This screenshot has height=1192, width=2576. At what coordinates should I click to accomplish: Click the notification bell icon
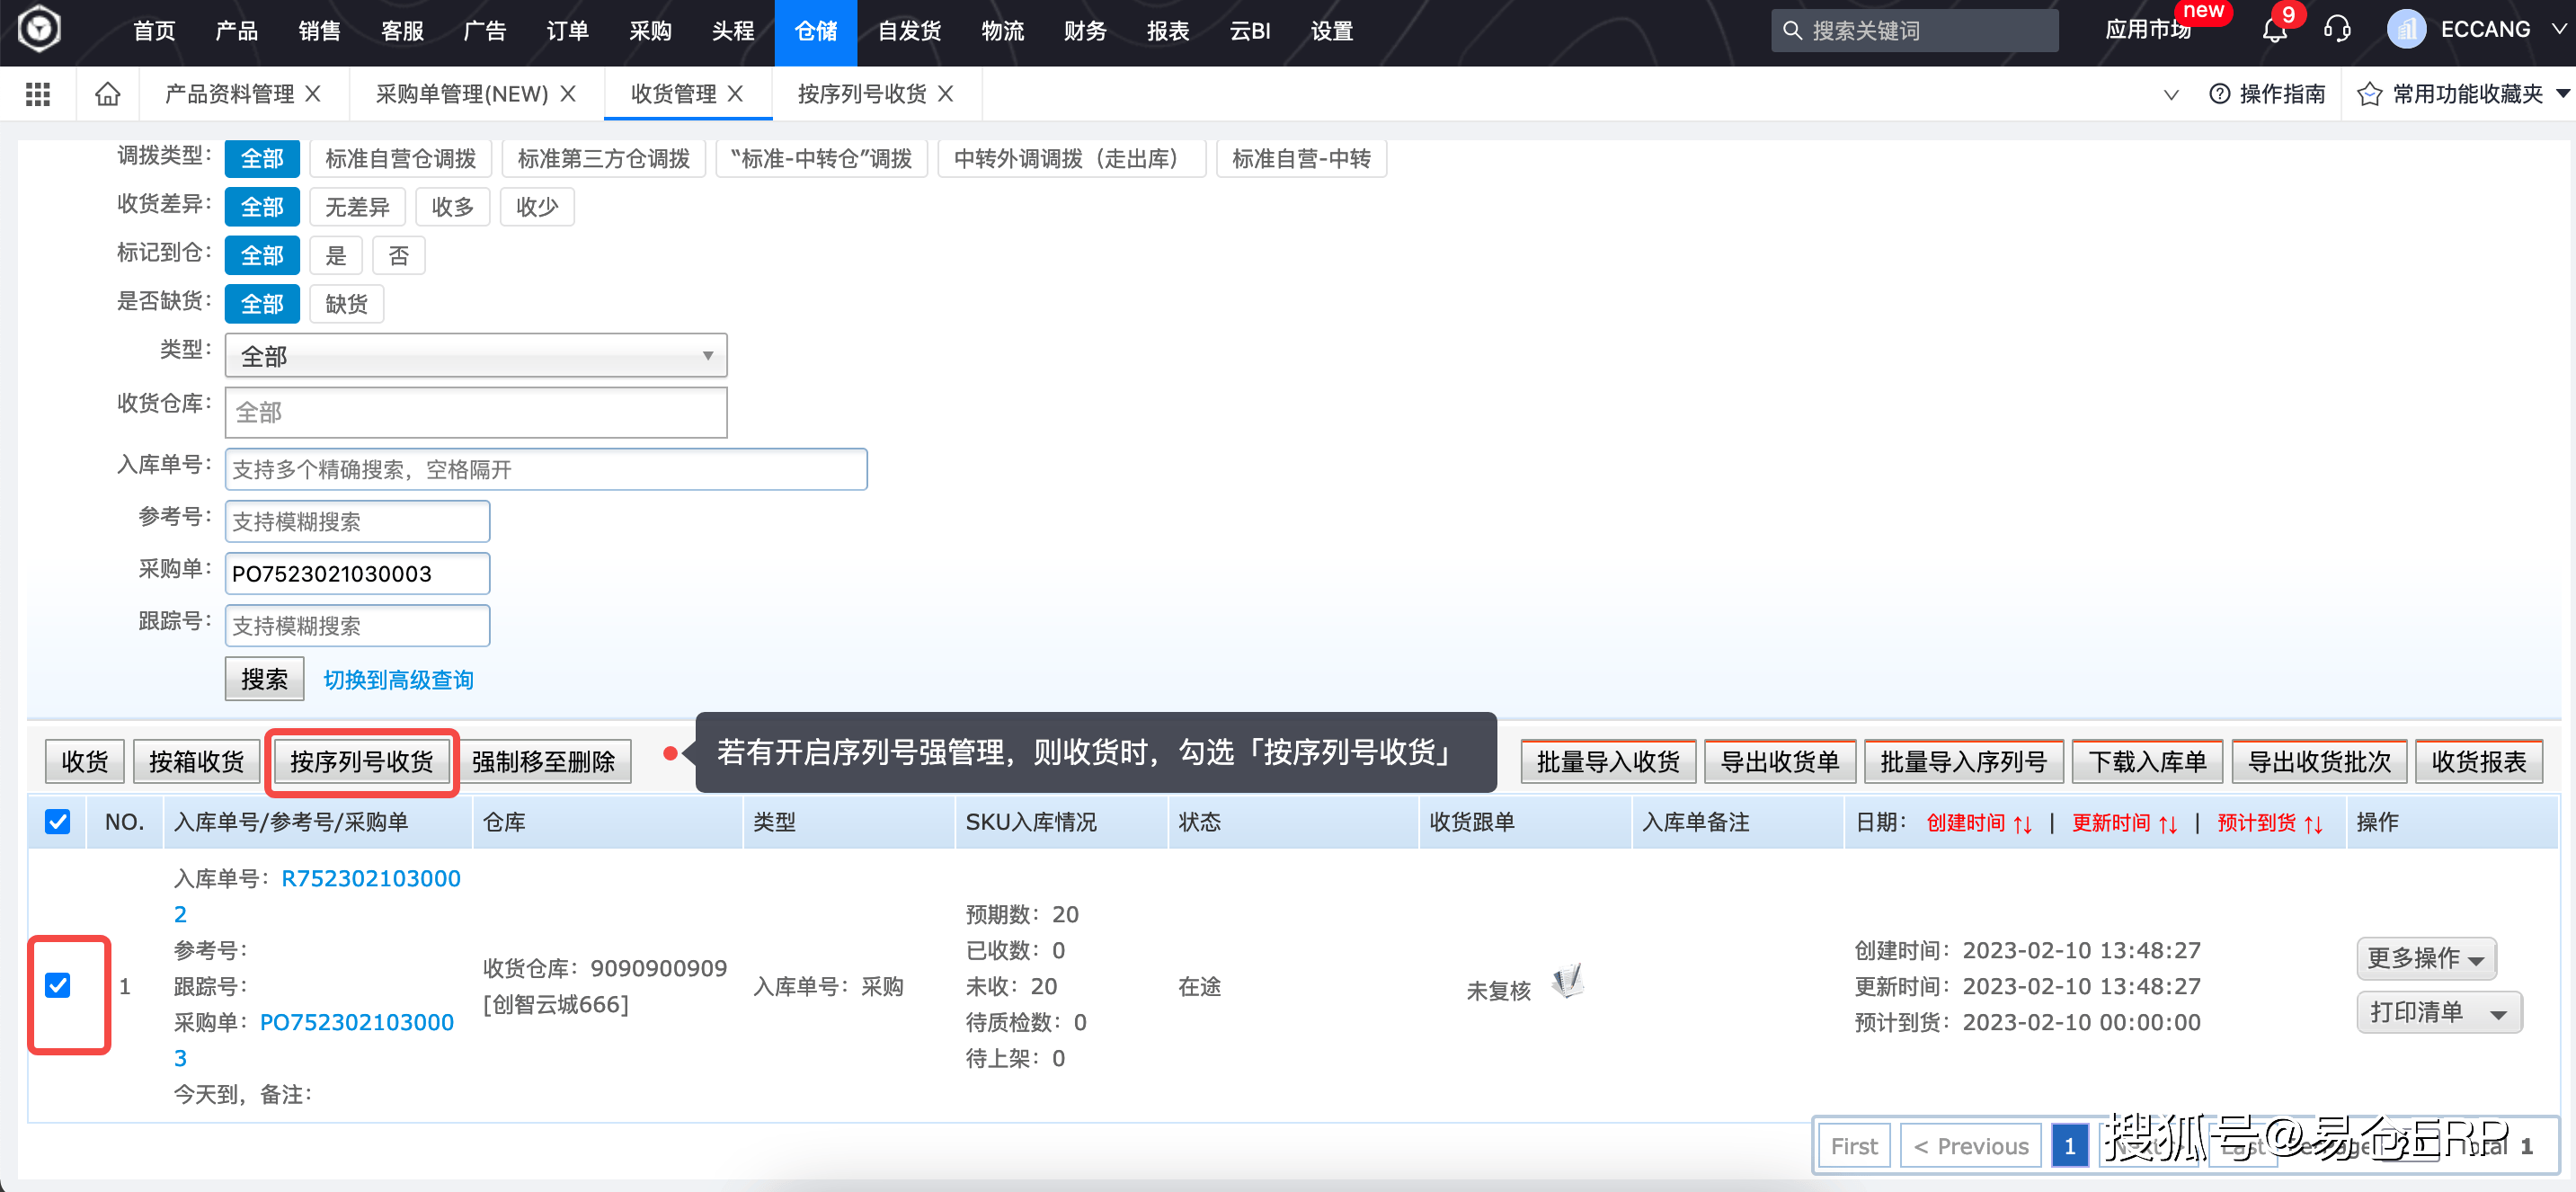(2274, 30)
